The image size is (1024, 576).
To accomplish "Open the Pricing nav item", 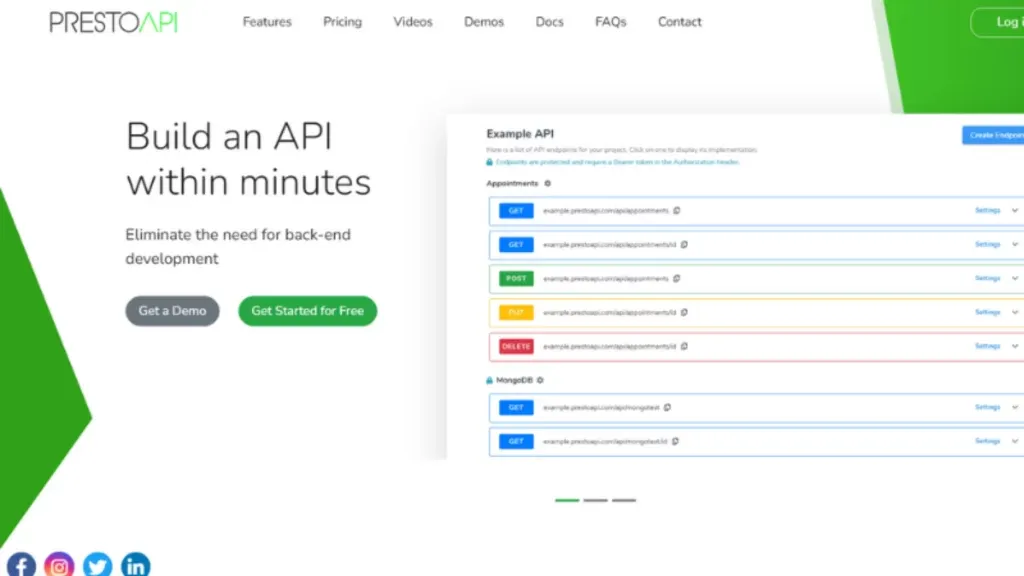I will point(342,22).
